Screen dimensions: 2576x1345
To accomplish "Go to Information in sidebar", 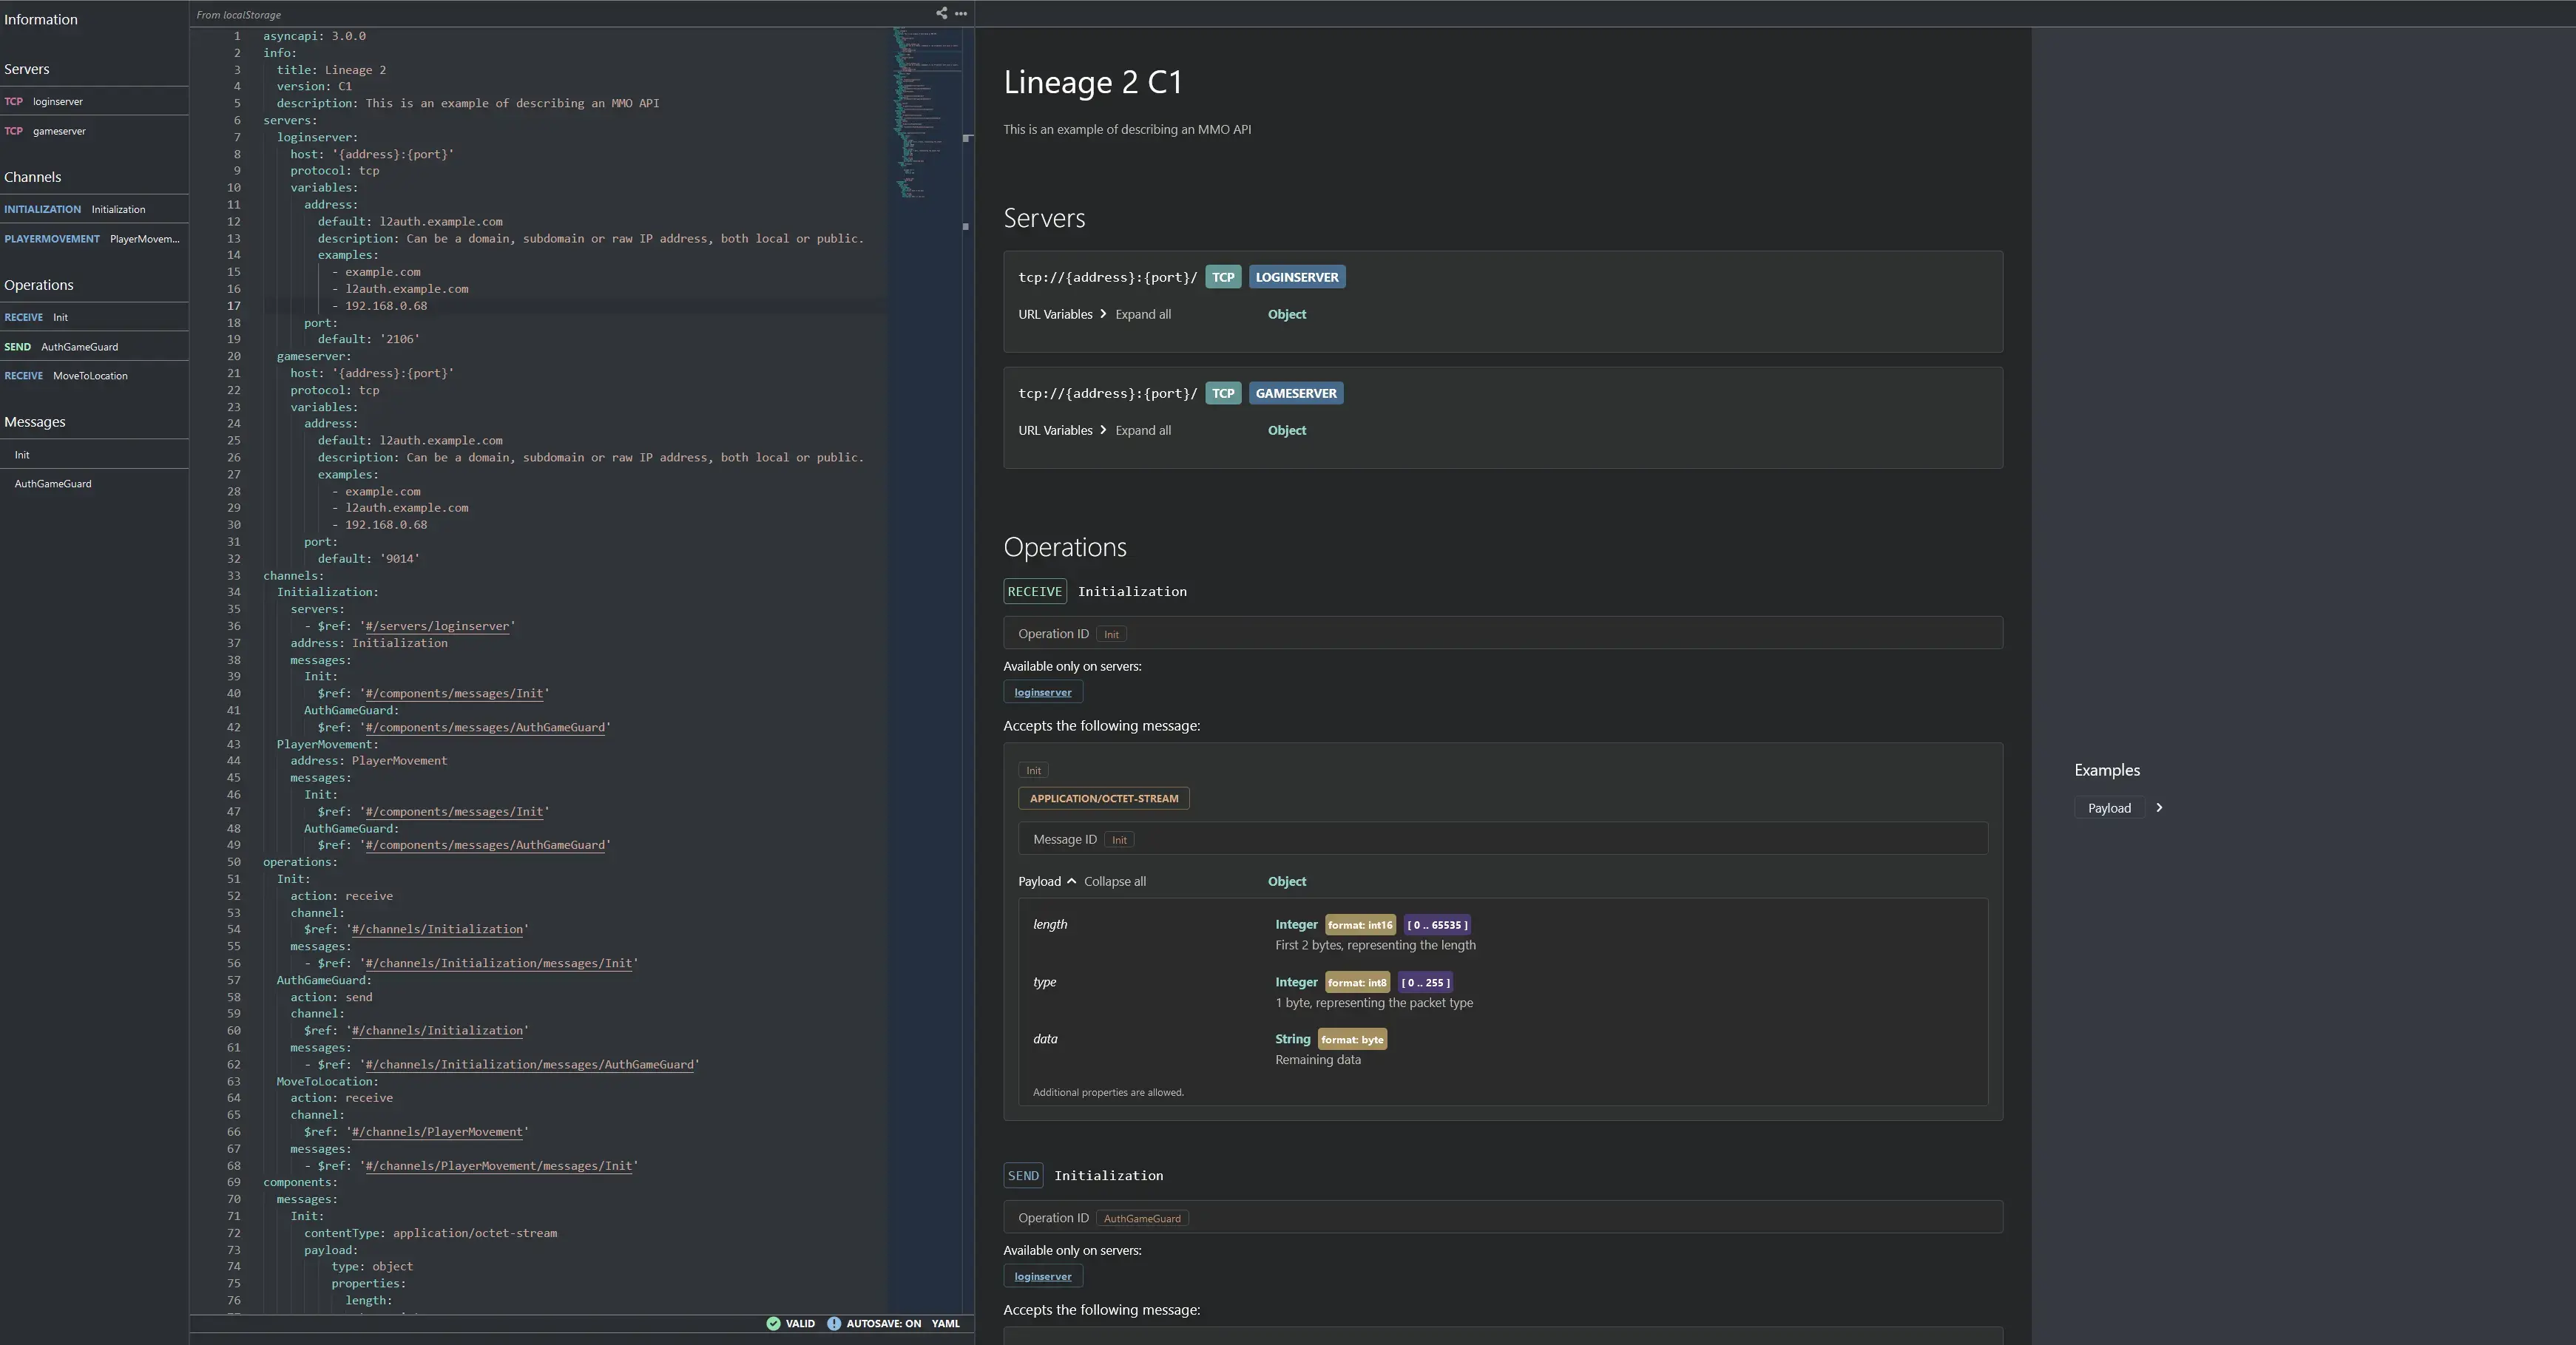I will [x=41, y=19].
